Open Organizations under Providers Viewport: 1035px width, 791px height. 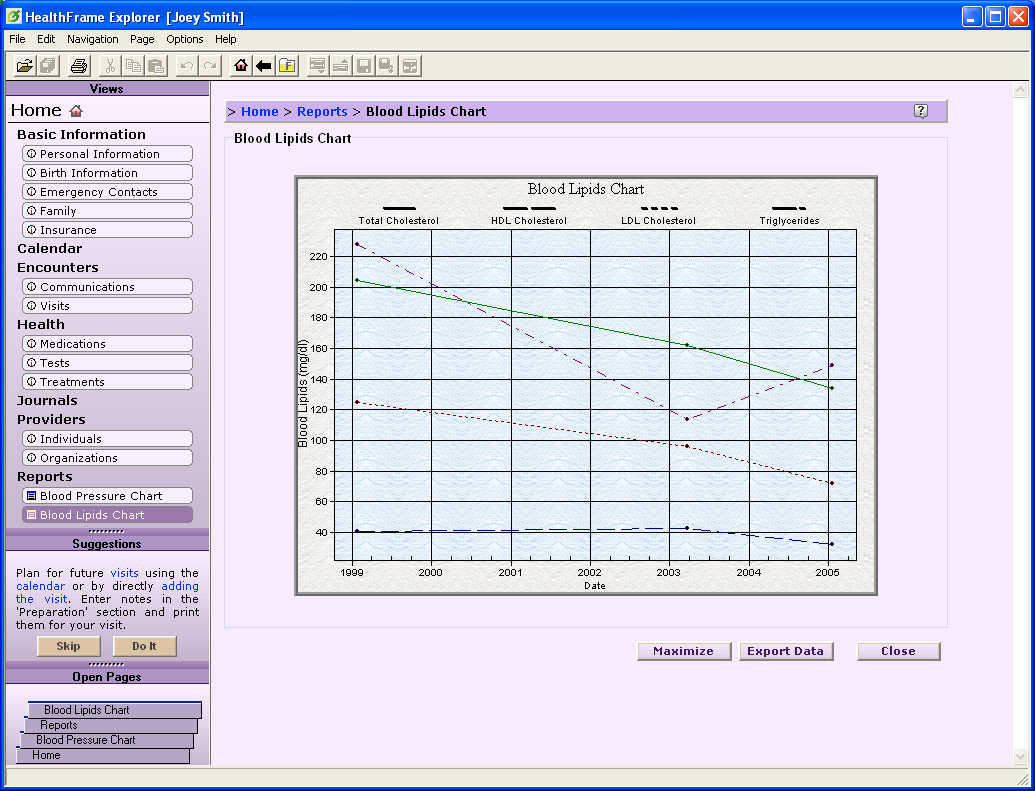(108, 458)
